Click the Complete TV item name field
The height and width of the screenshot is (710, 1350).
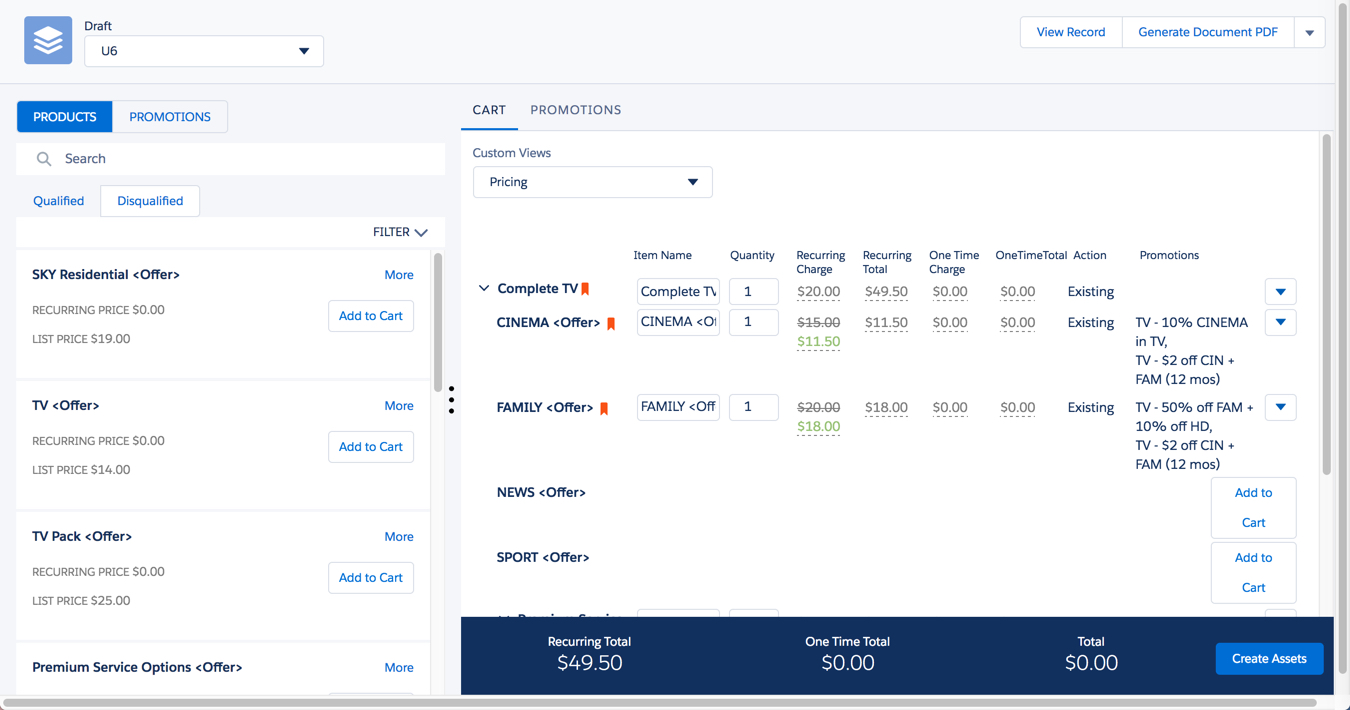pos(678,292)
